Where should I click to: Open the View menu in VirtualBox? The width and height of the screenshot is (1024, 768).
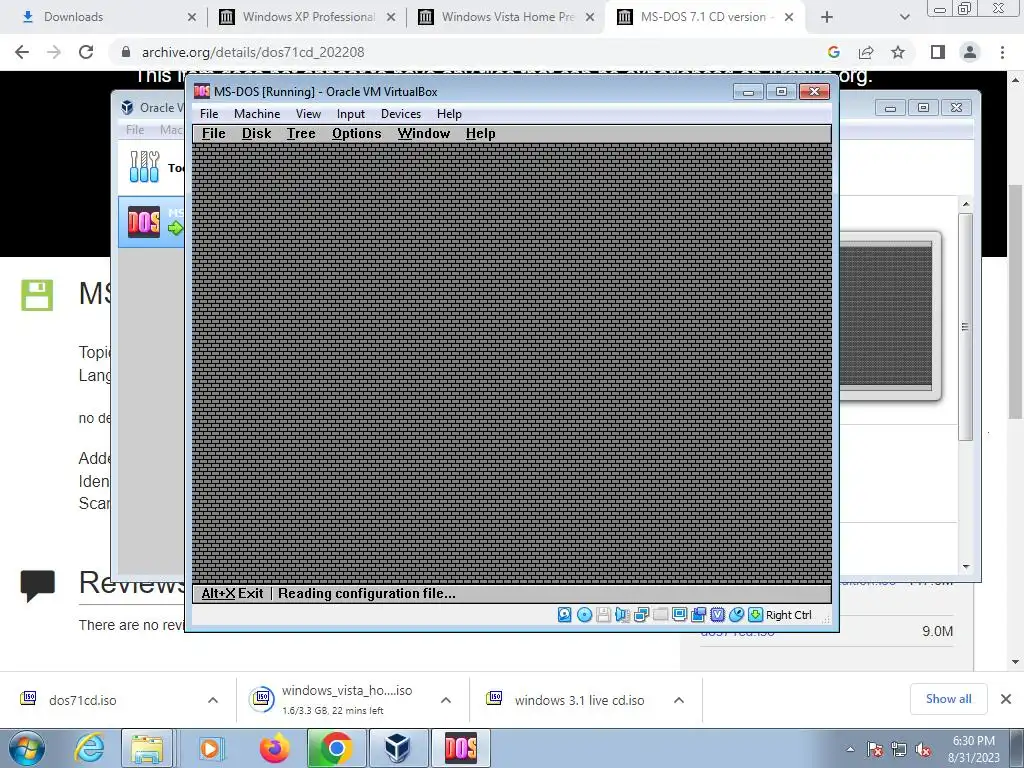point(308,114)
